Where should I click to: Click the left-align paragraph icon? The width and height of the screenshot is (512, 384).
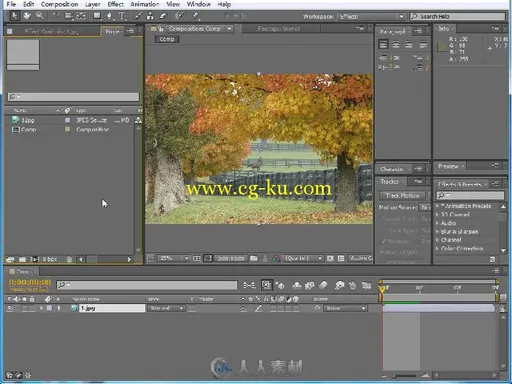click(x=383, y=44)
